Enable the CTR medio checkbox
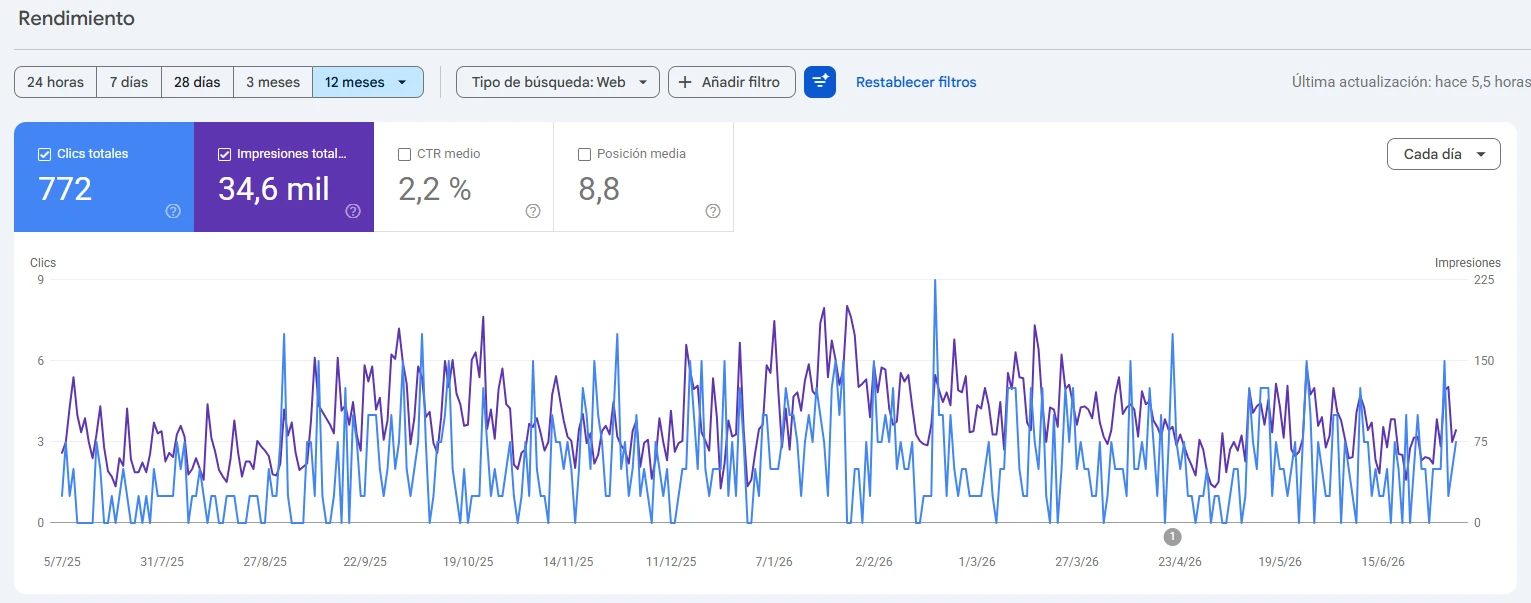Screen dimensions: 1531x603 tap(404, 154)
